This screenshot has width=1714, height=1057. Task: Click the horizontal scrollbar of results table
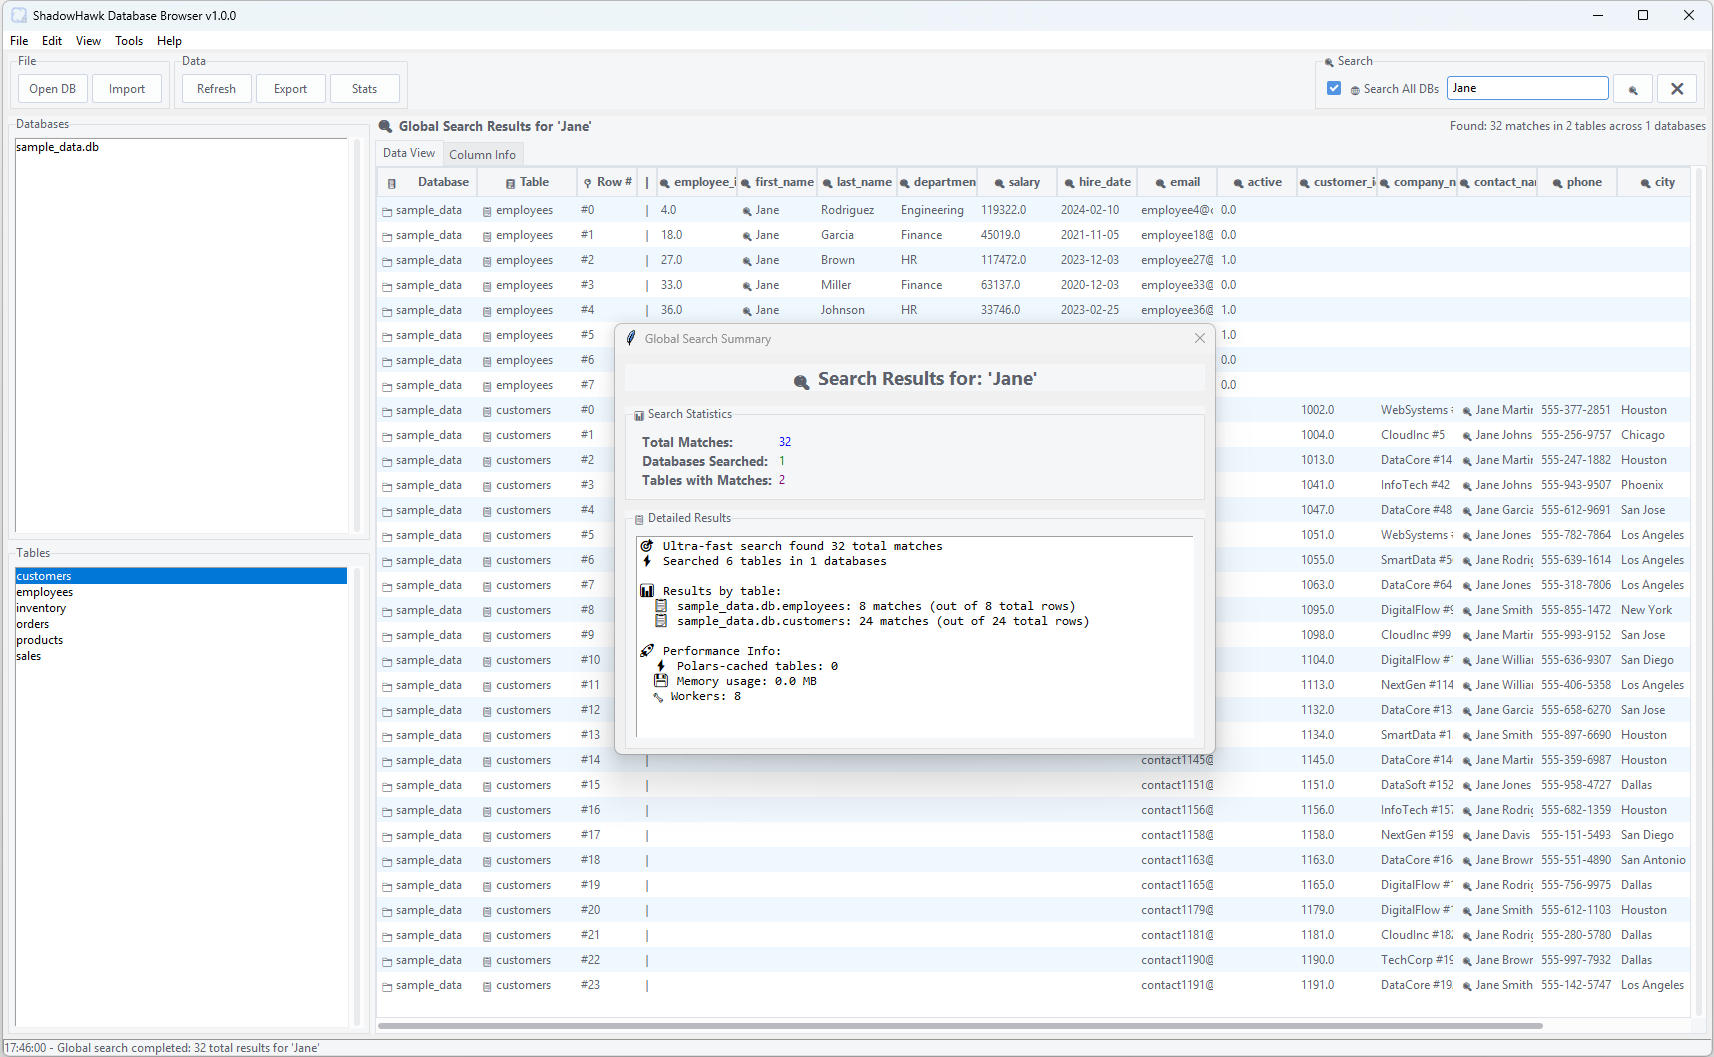pos(960,1025)
